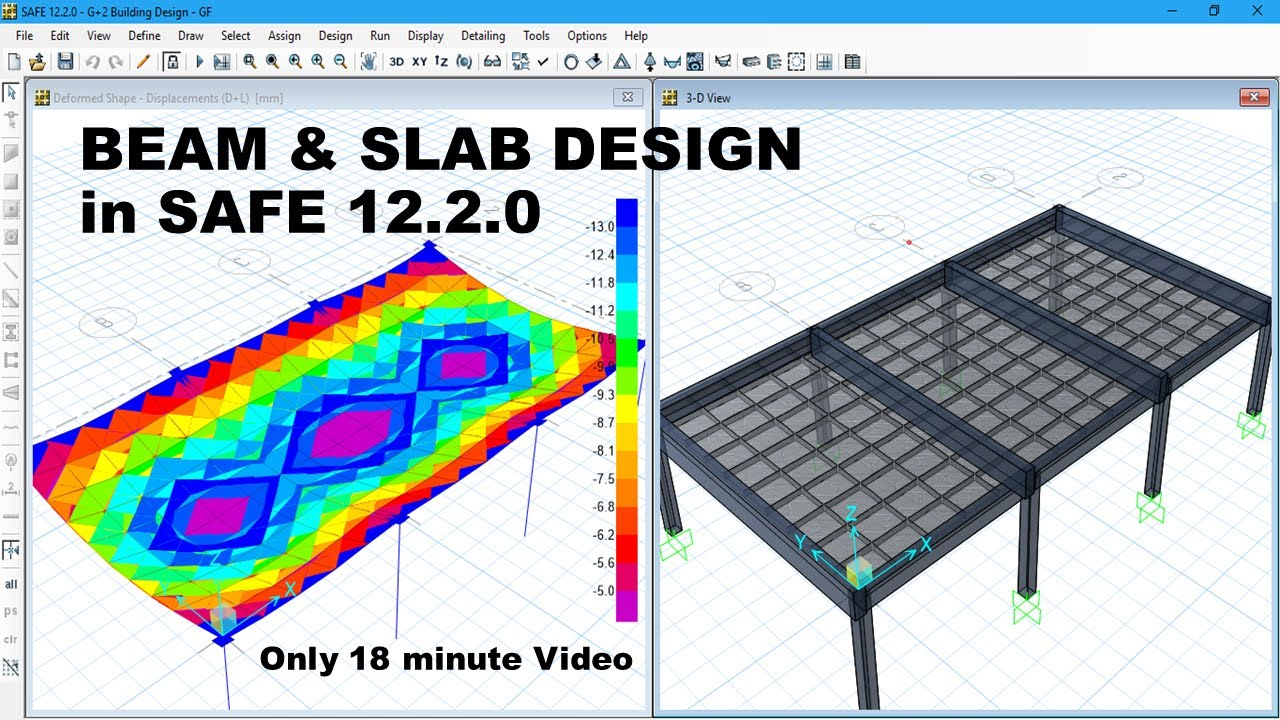Open the Define menu

pyautogui.click(x=144, y=35)
